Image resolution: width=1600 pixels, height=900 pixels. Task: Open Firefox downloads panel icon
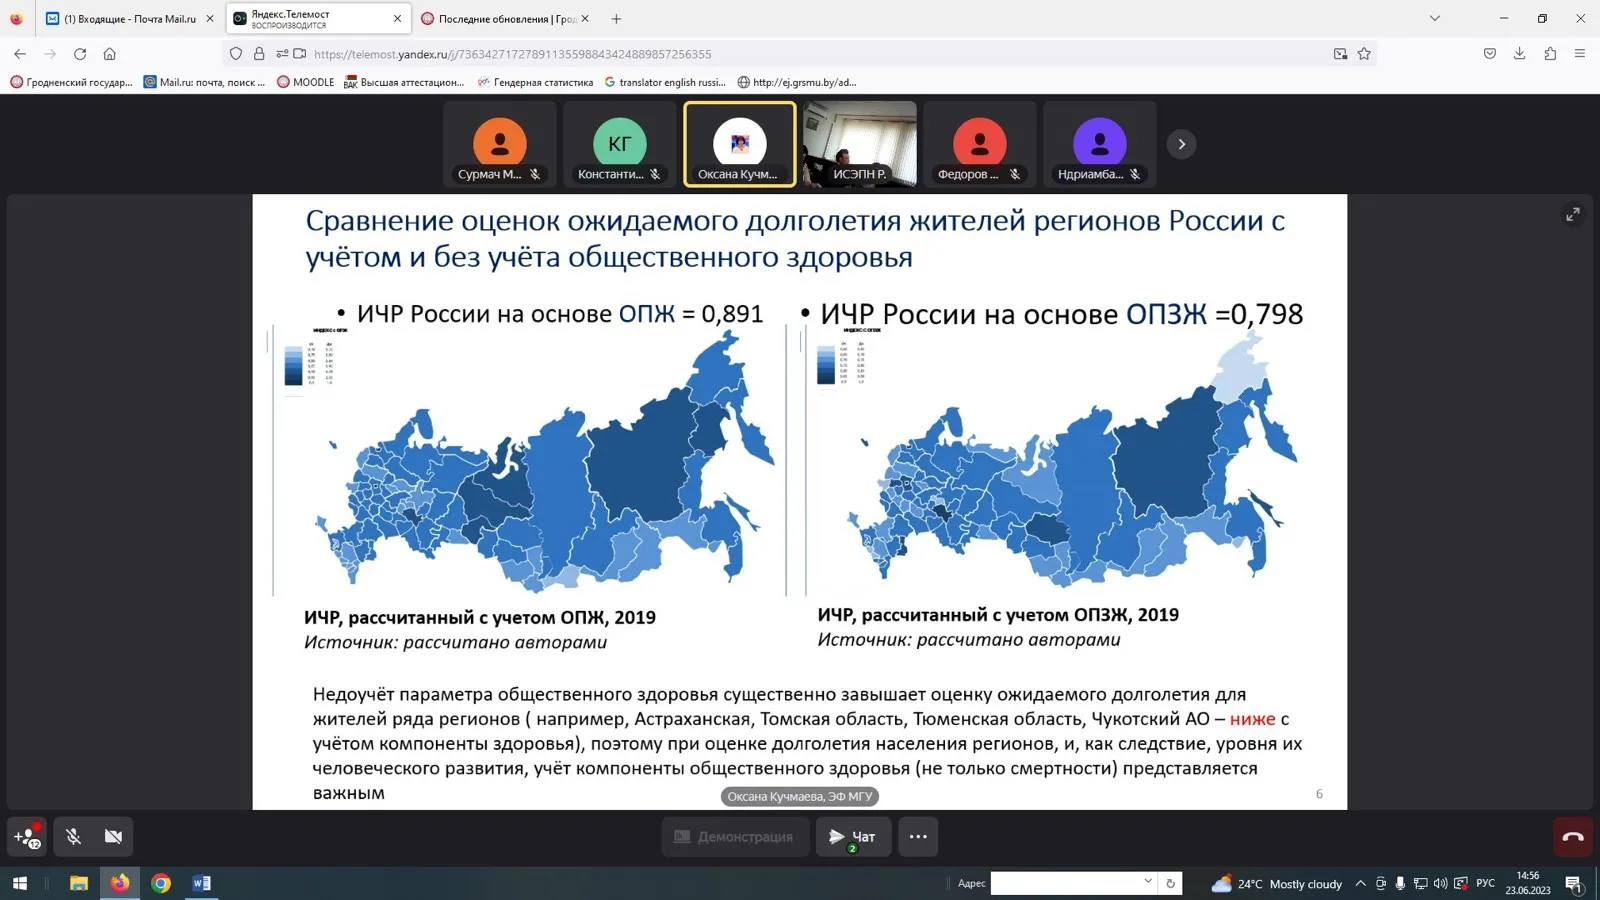pyautogui.click(x=1519, y=54)
